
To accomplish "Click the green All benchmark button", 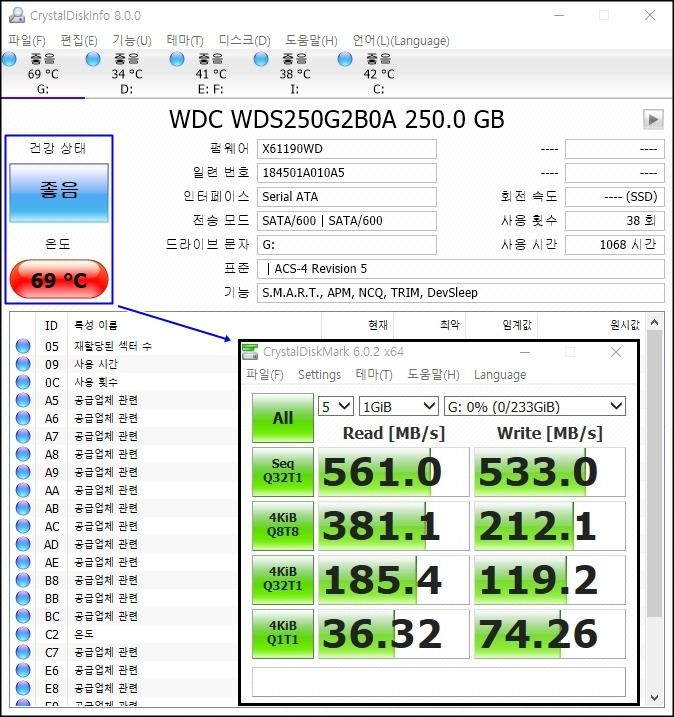I will pos(283,418).
